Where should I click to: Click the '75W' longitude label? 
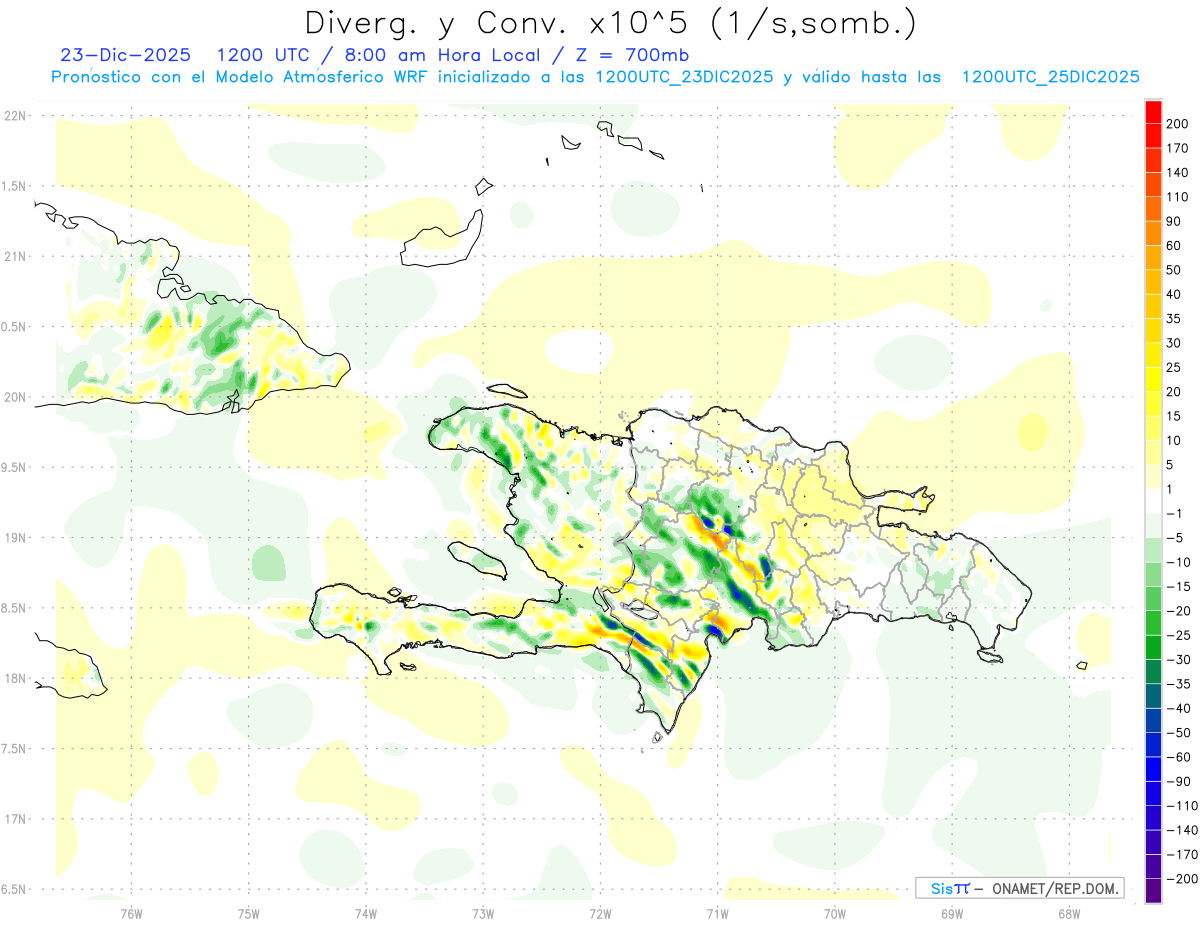pos(249,913)
